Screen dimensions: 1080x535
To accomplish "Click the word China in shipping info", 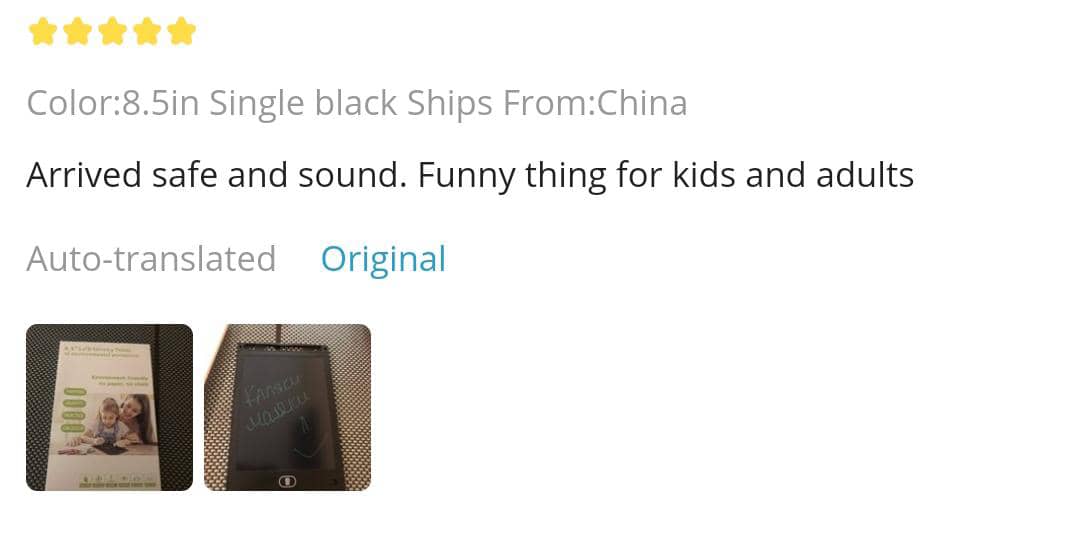I will coord(642,103).
